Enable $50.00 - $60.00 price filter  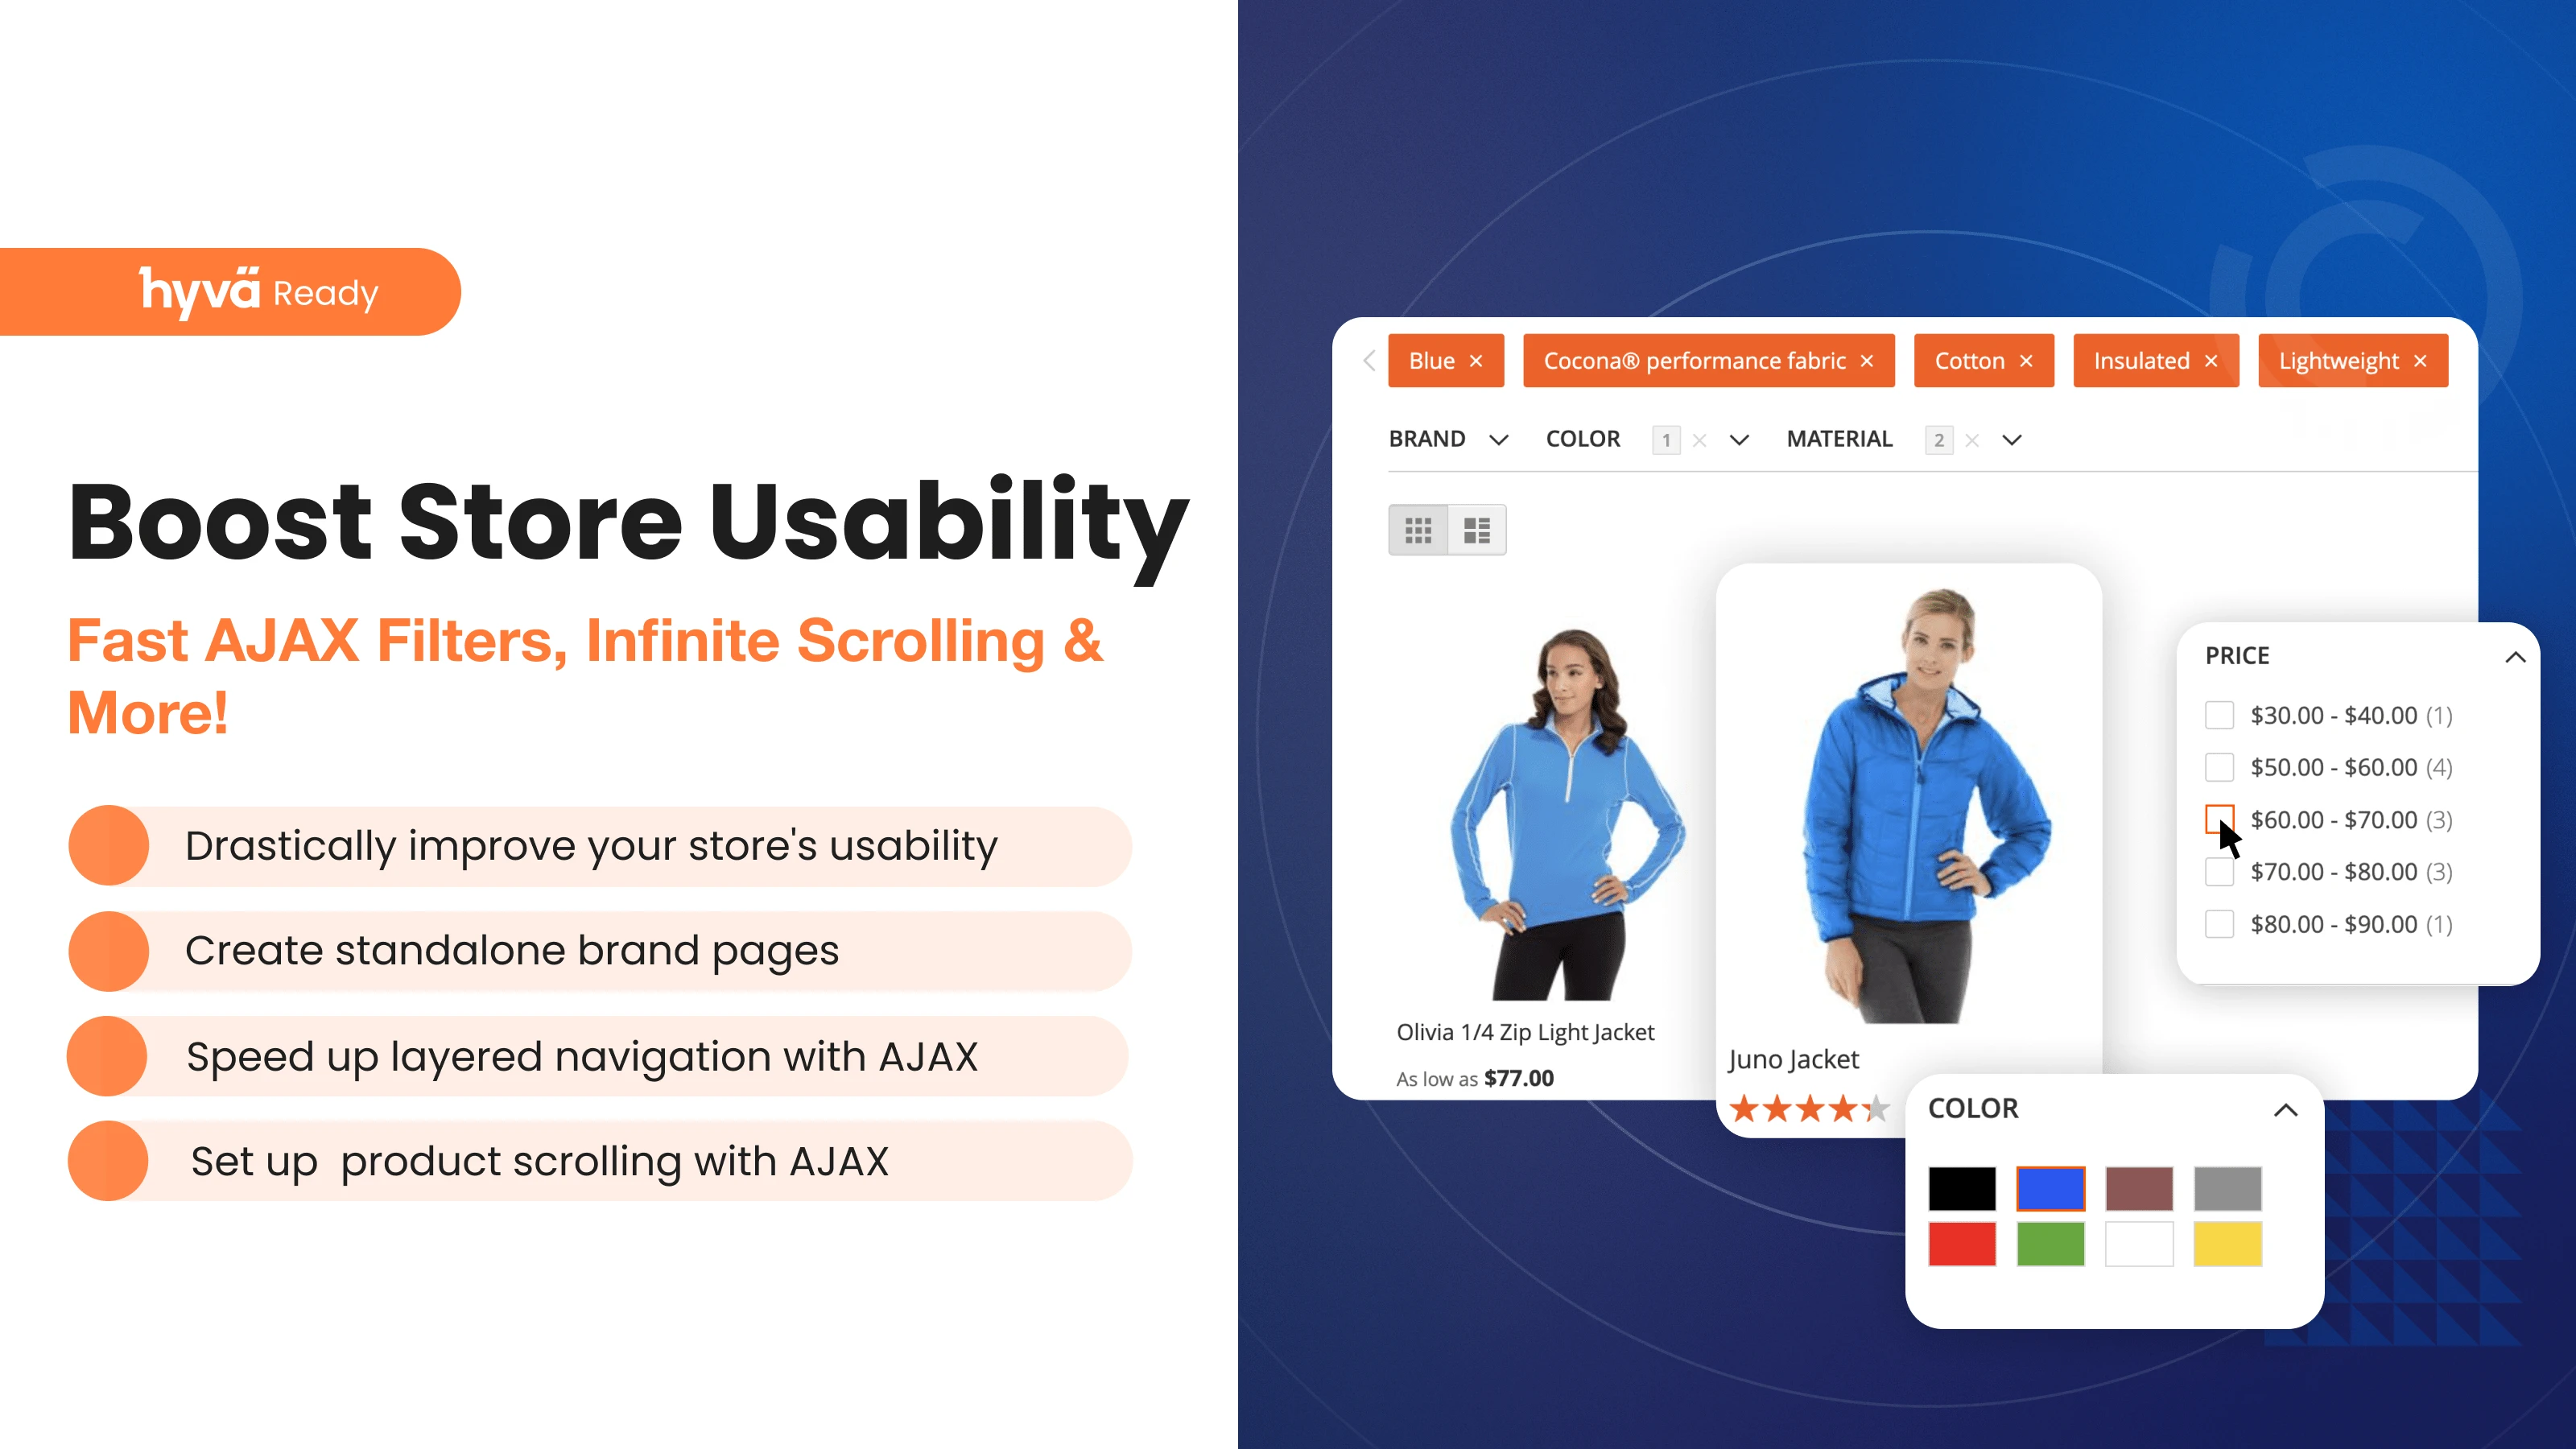(2219, 766)
